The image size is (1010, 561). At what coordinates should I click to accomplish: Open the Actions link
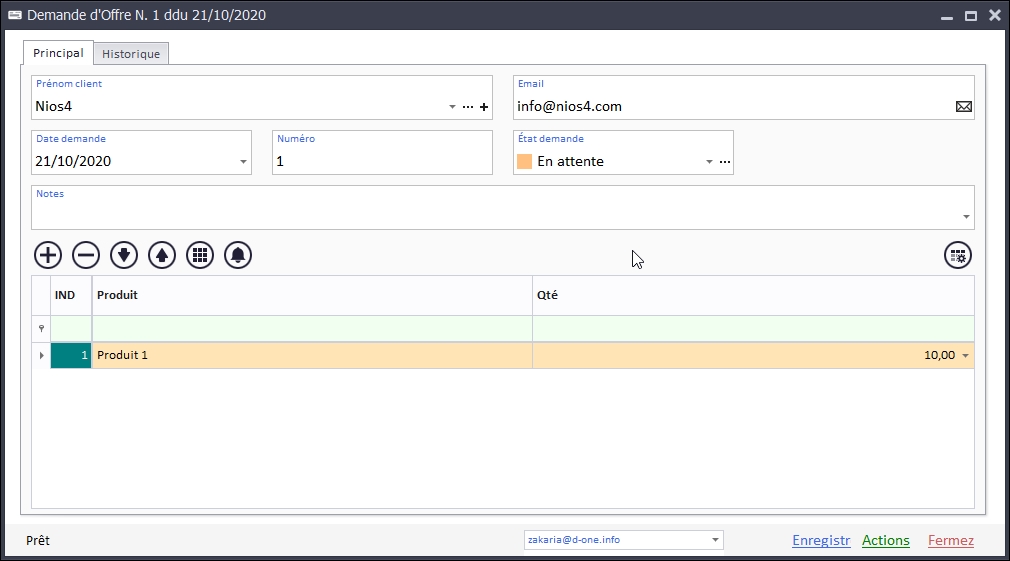[x=885, y=540]
